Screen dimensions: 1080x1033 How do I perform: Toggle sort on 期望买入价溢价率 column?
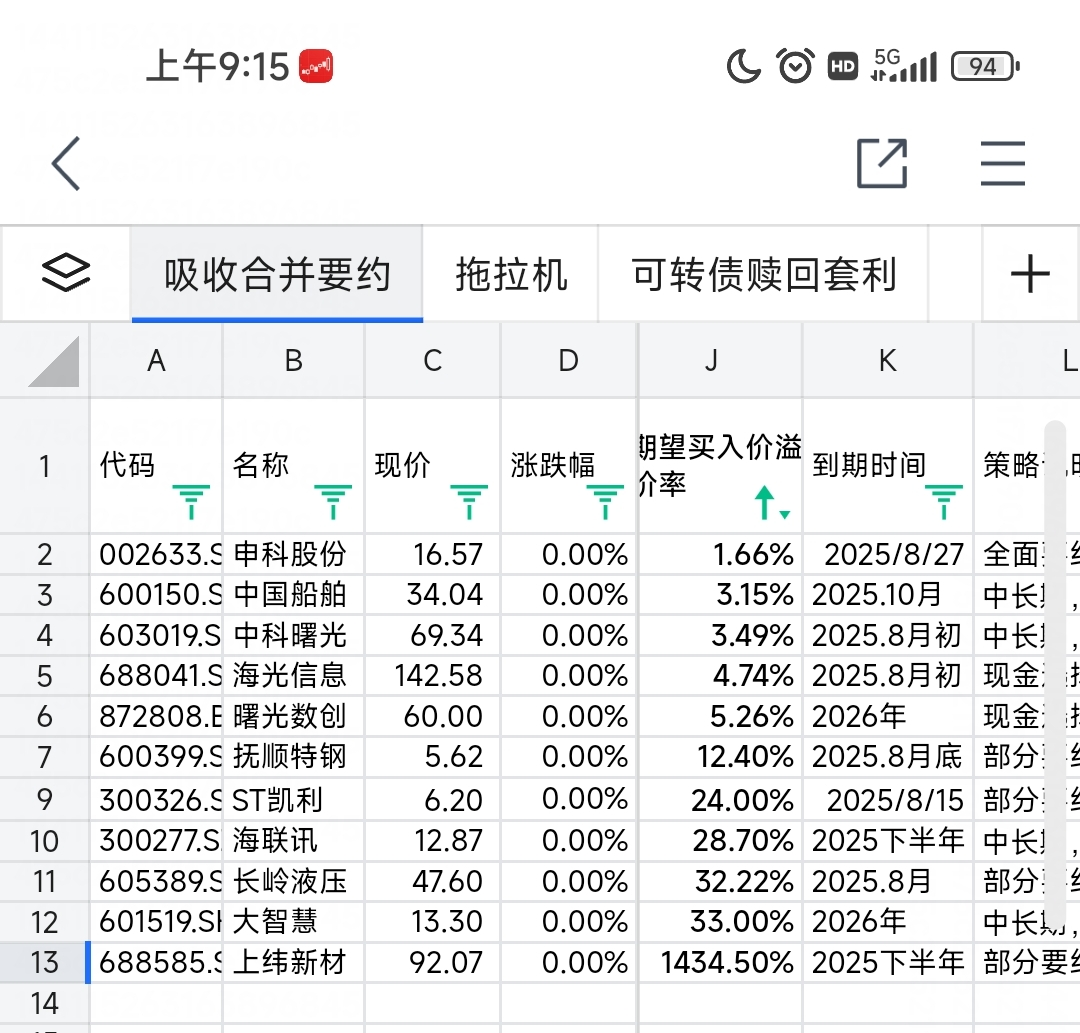(x=770, y=502)
